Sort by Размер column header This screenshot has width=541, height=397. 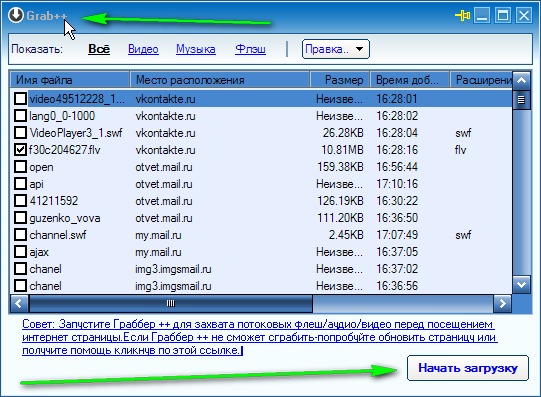[340, 80]
